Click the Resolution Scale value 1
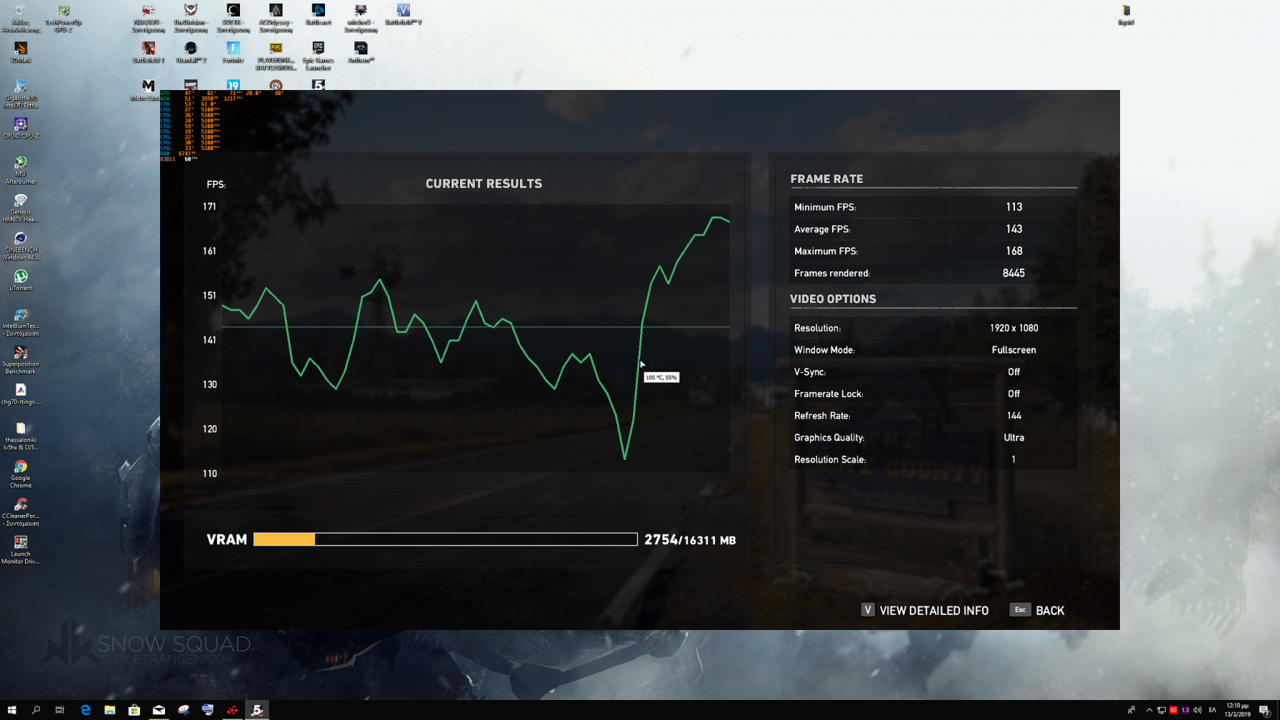The width and height of the screenshot is (1280, 720). (x=1014, y=460)
